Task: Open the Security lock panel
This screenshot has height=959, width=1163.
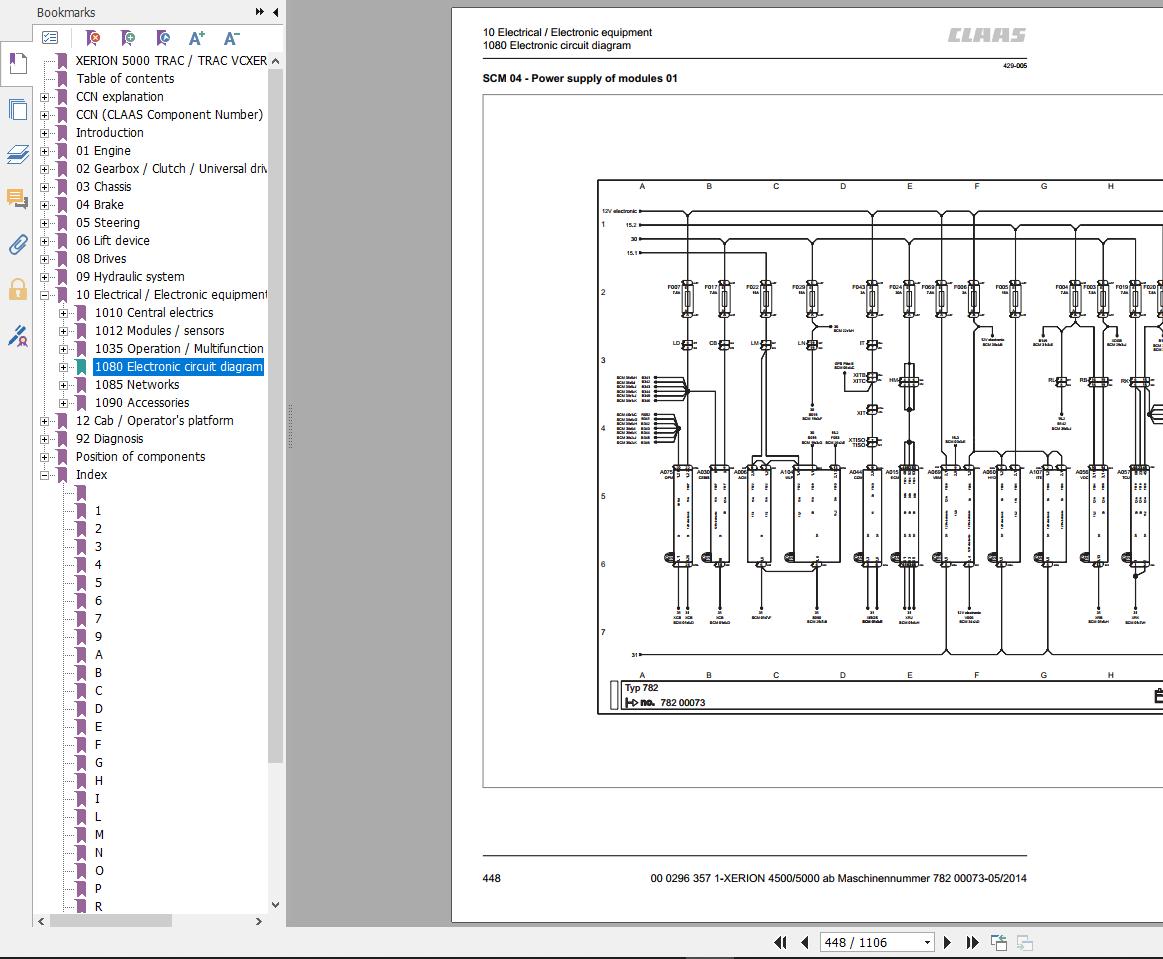Action: [x=17, y=290]
